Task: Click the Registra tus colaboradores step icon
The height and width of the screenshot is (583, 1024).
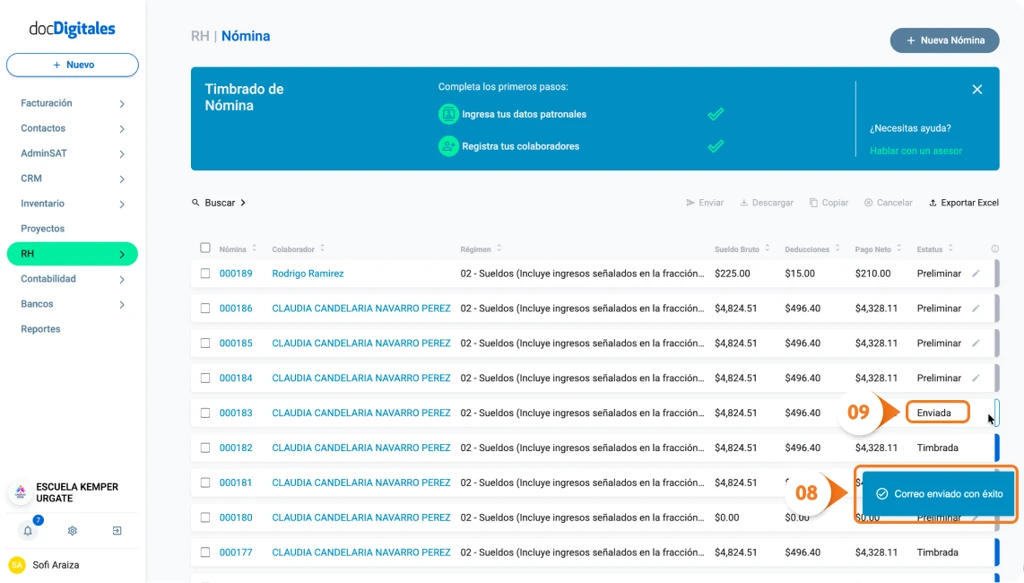Action: click(x=448, y=146)
